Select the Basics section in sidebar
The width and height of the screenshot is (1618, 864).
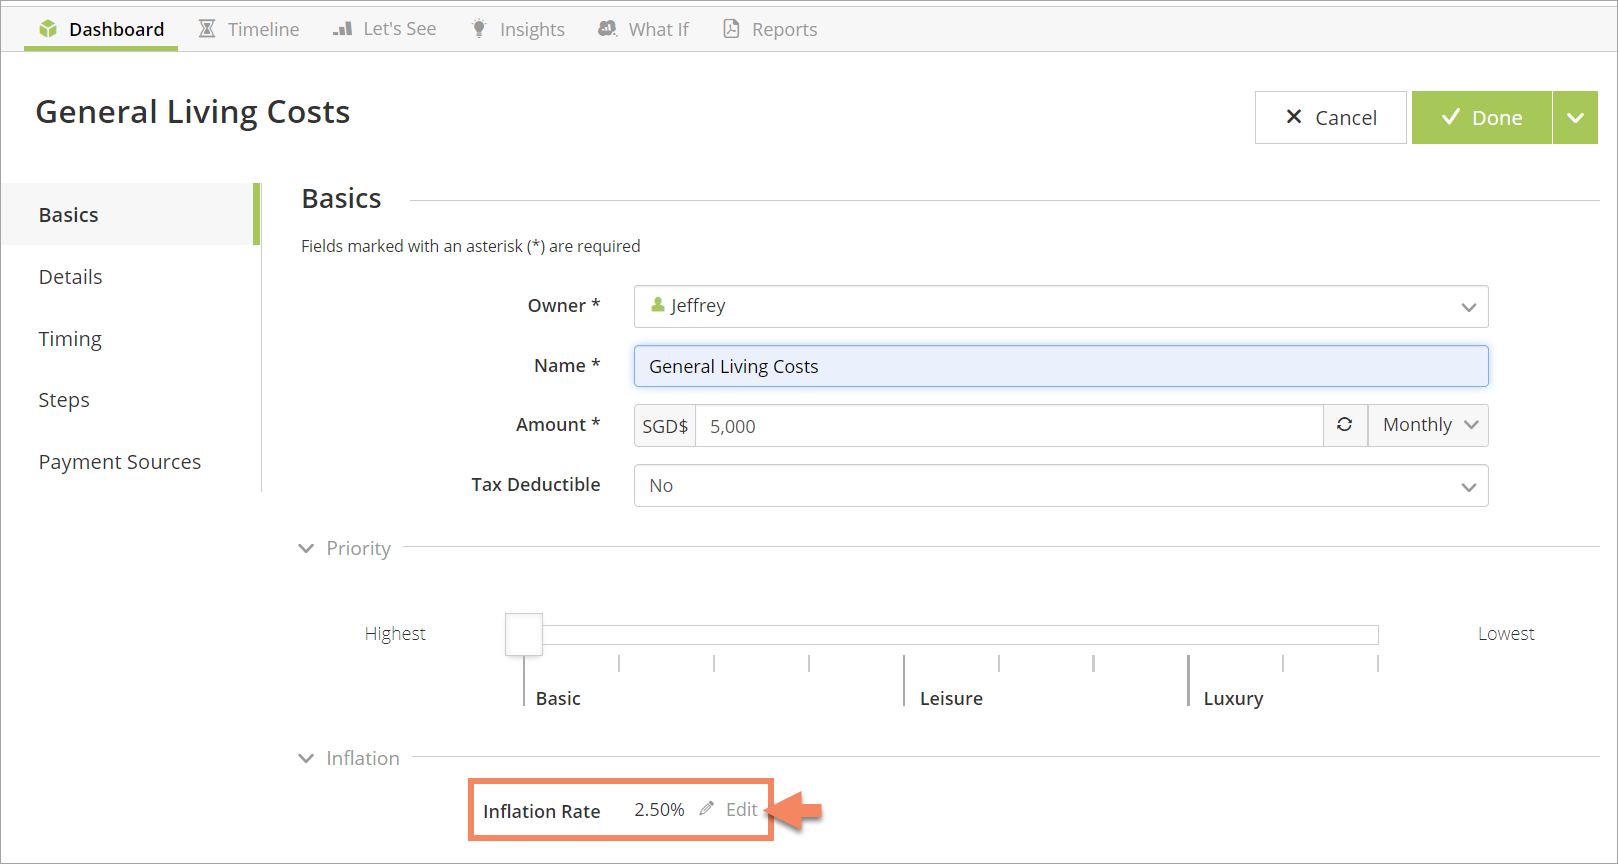130,214
